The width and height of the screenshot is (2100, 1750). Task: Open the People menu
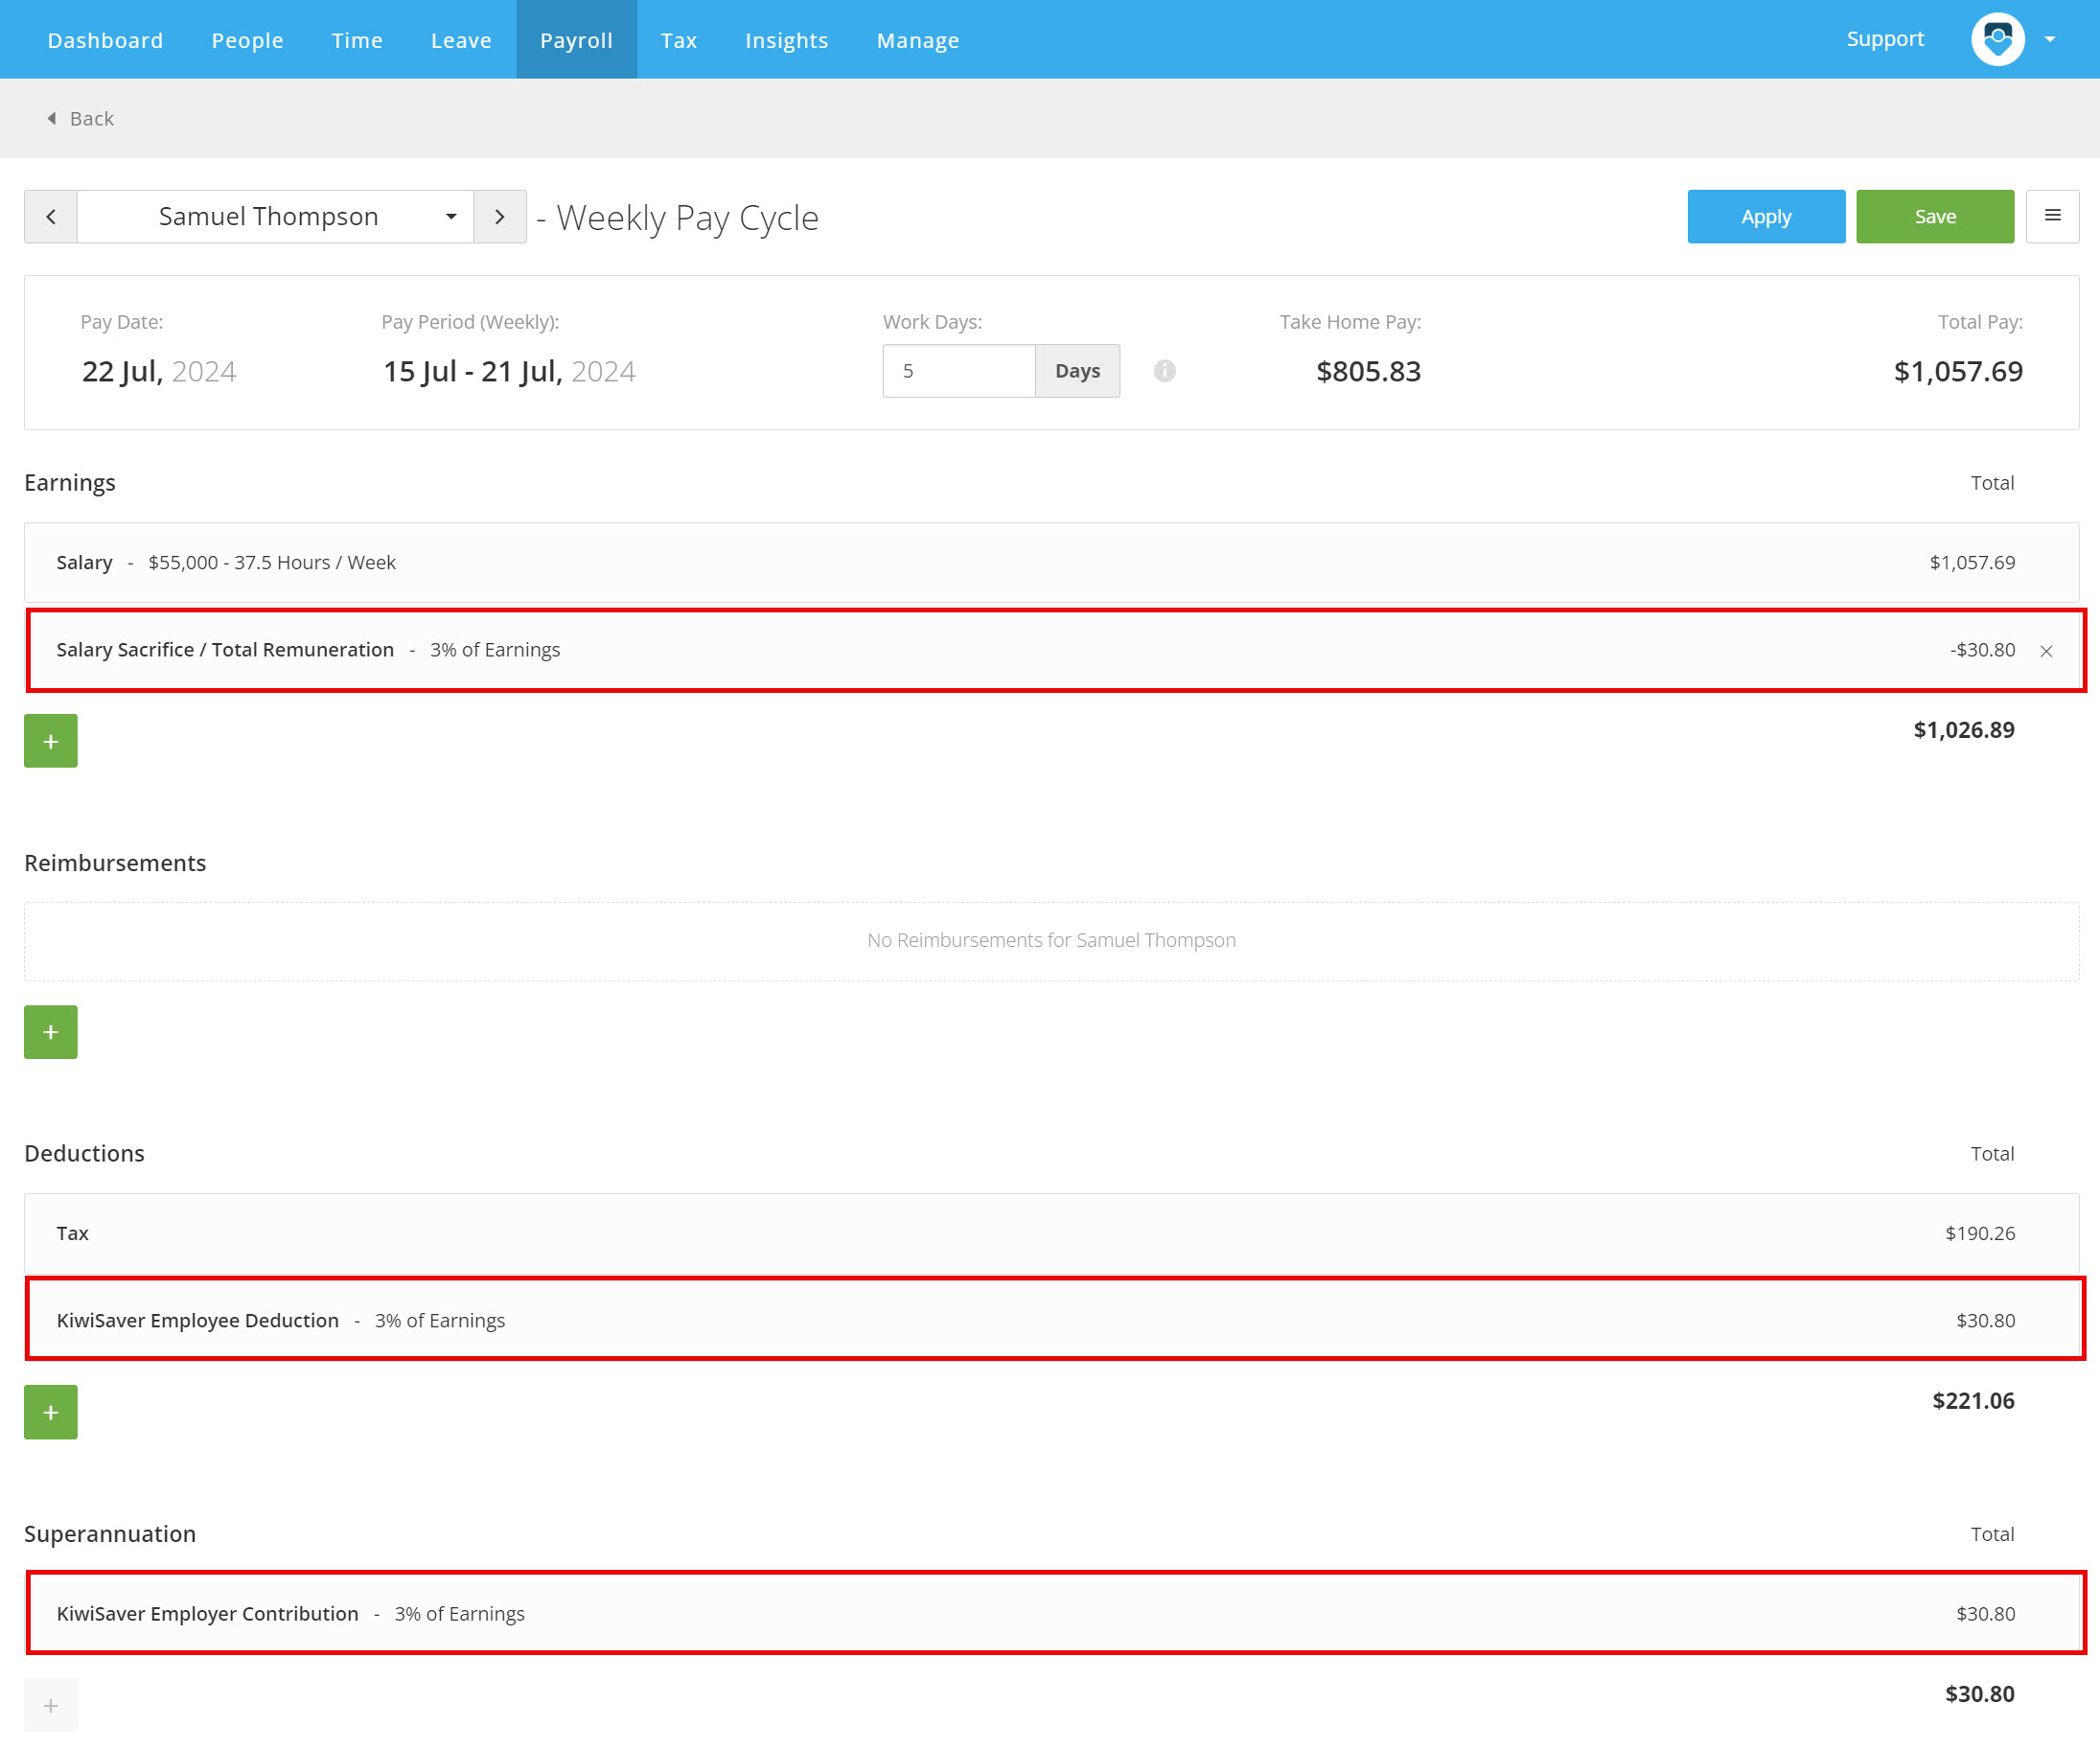247,40
